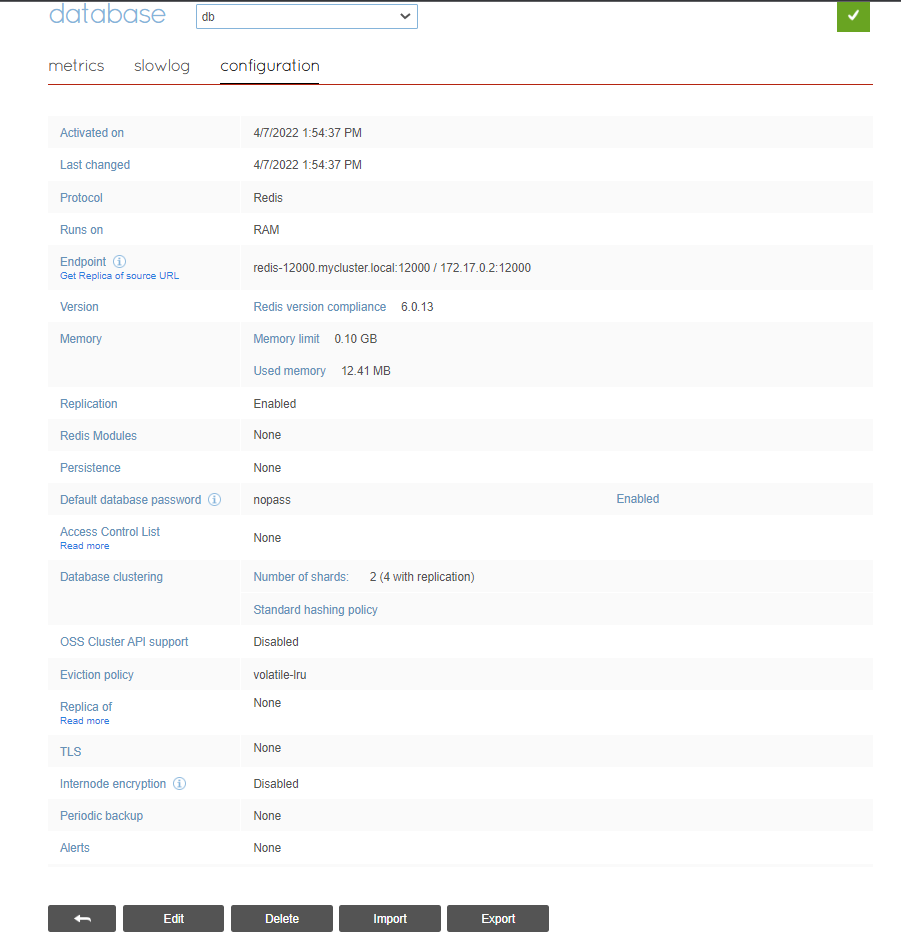
Task: Click Read more under Access Control List
Action: [84, 545]
